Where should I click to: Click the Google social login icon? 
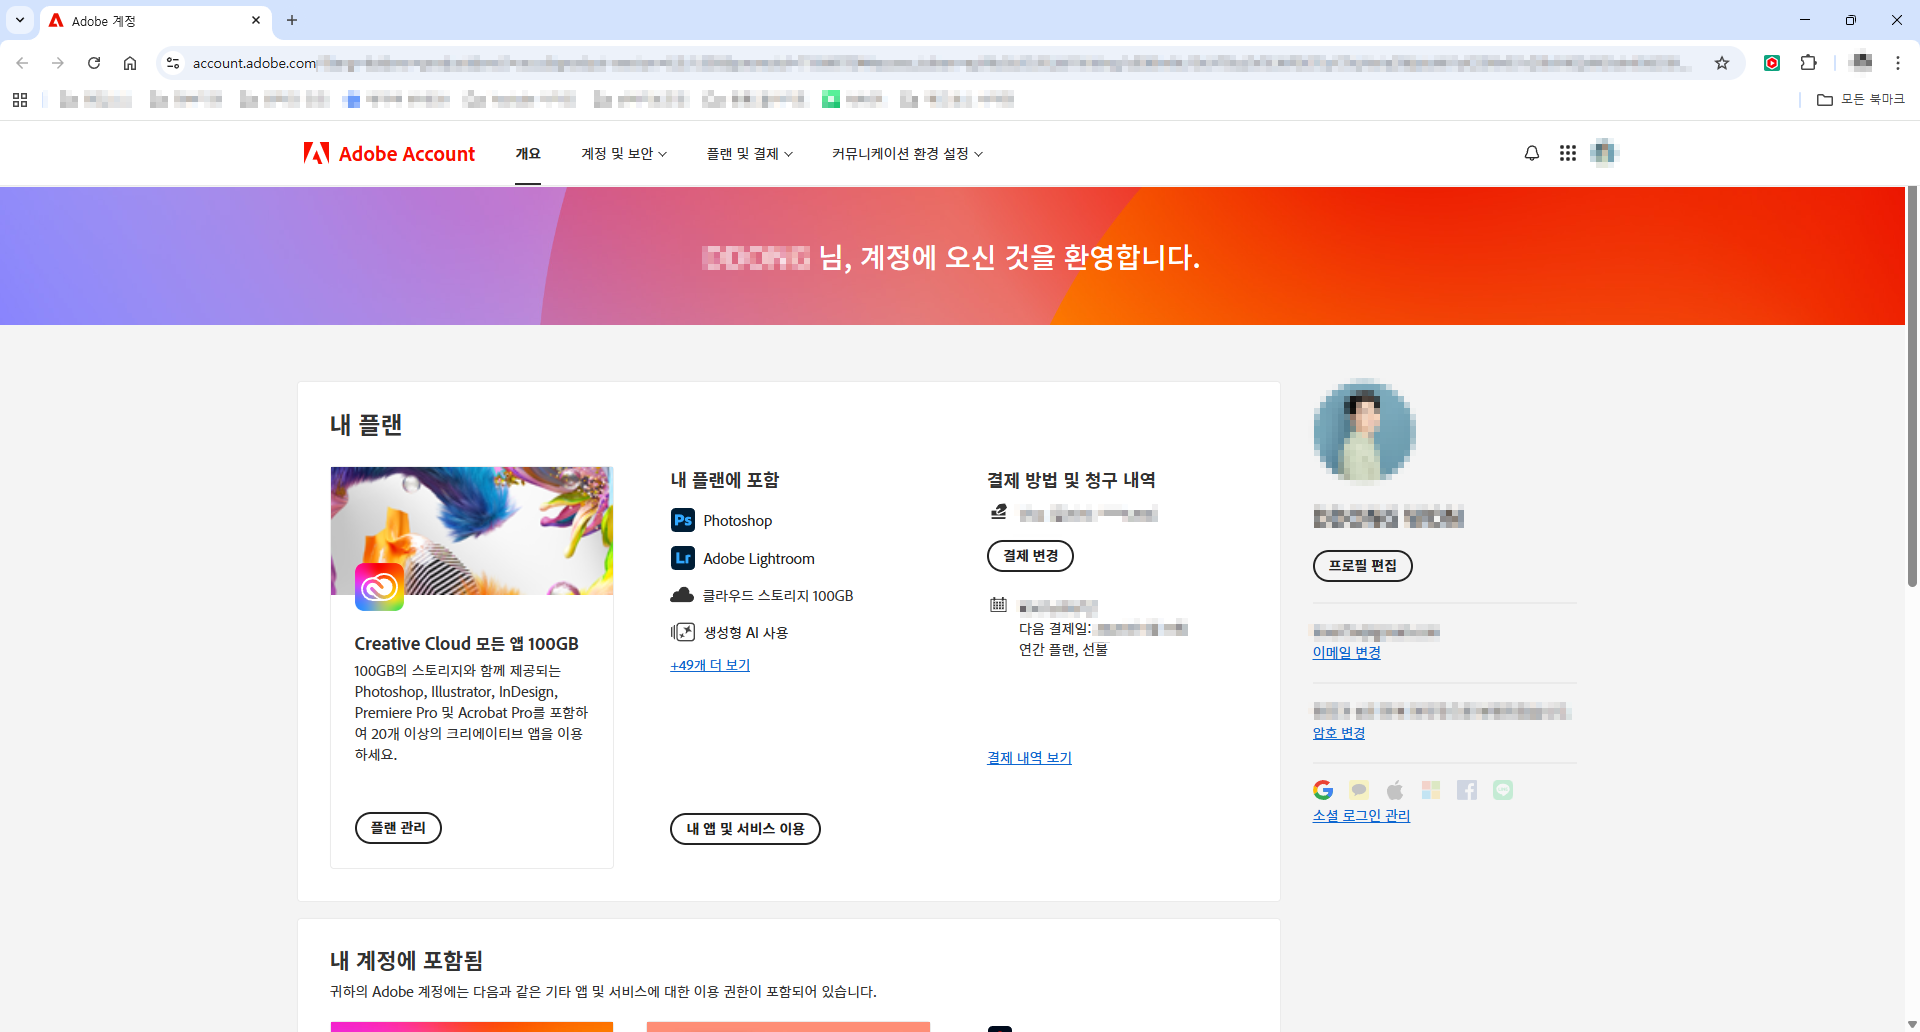pos(1323,790)
